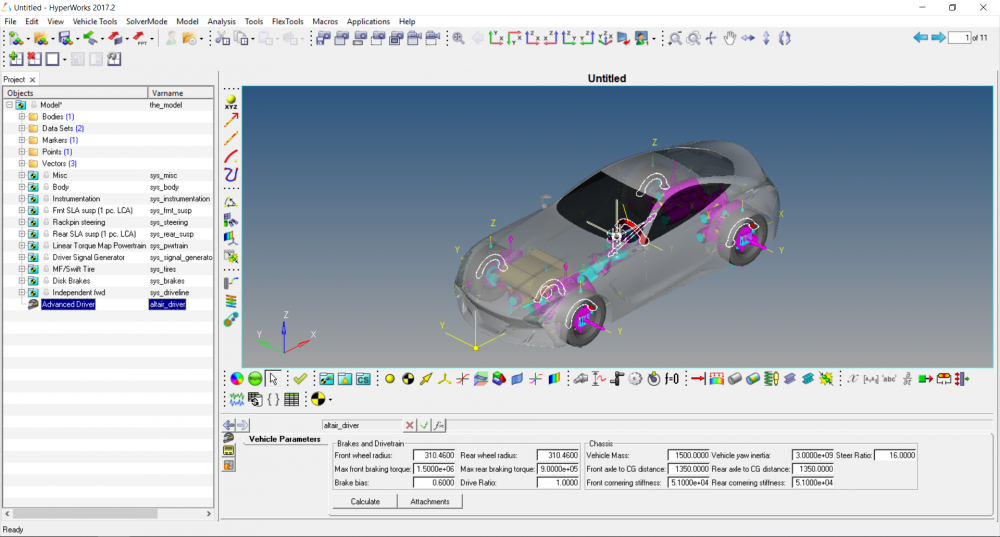Click the Attachments button
This screenshot has width=1000, height=537.
coord(430,501)
